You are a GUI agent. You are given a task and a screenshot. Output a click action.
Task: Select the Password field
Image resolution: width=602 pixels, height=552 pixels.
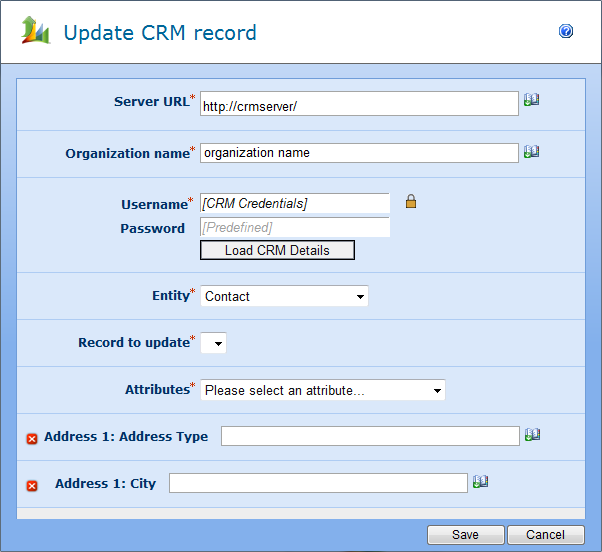click(294, 228)
